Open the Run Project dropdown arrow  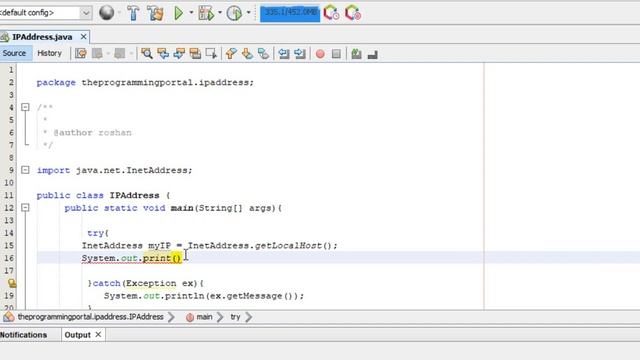191,13
